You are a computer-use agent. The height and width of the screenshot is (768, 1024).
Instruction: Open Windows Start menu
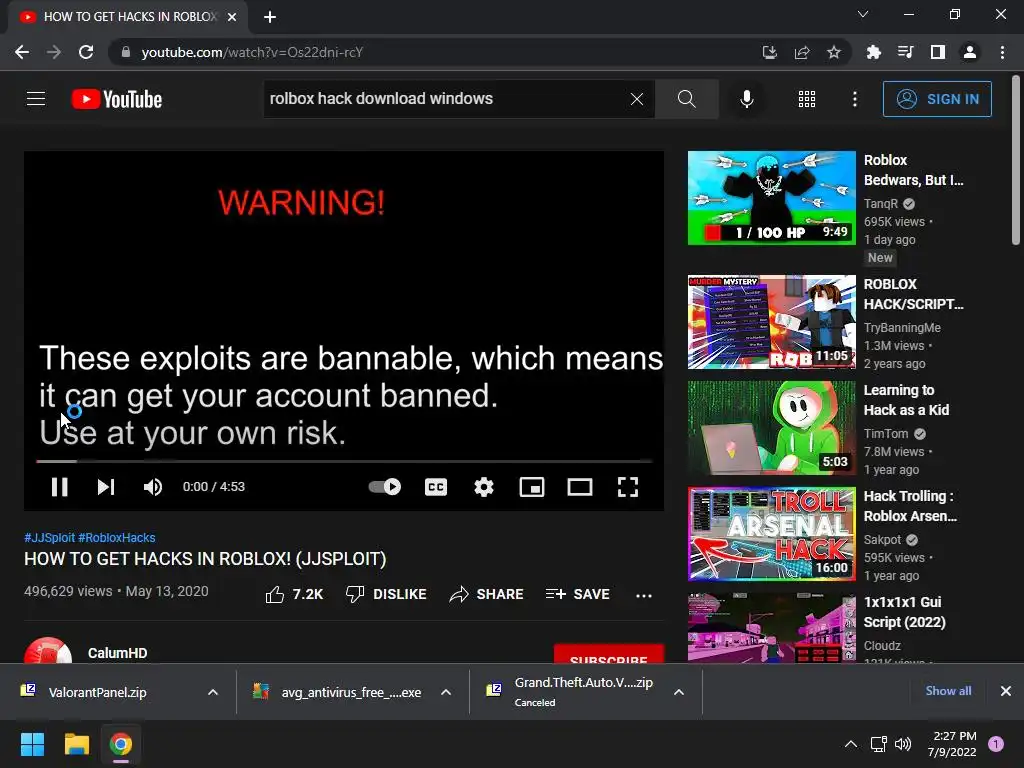coord(32,744)
